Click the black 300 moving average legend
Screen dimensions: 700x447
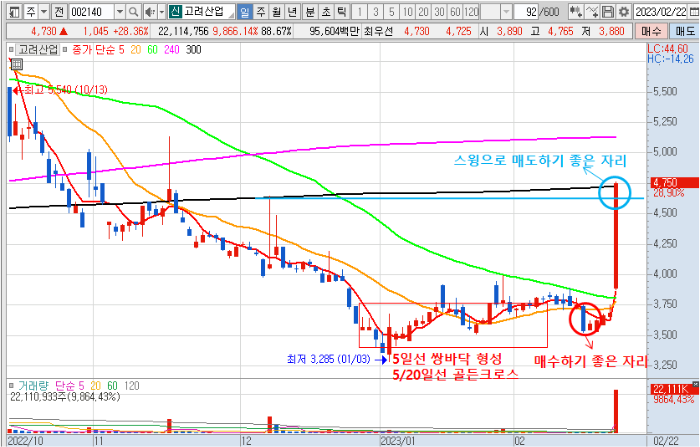point(193,50)
